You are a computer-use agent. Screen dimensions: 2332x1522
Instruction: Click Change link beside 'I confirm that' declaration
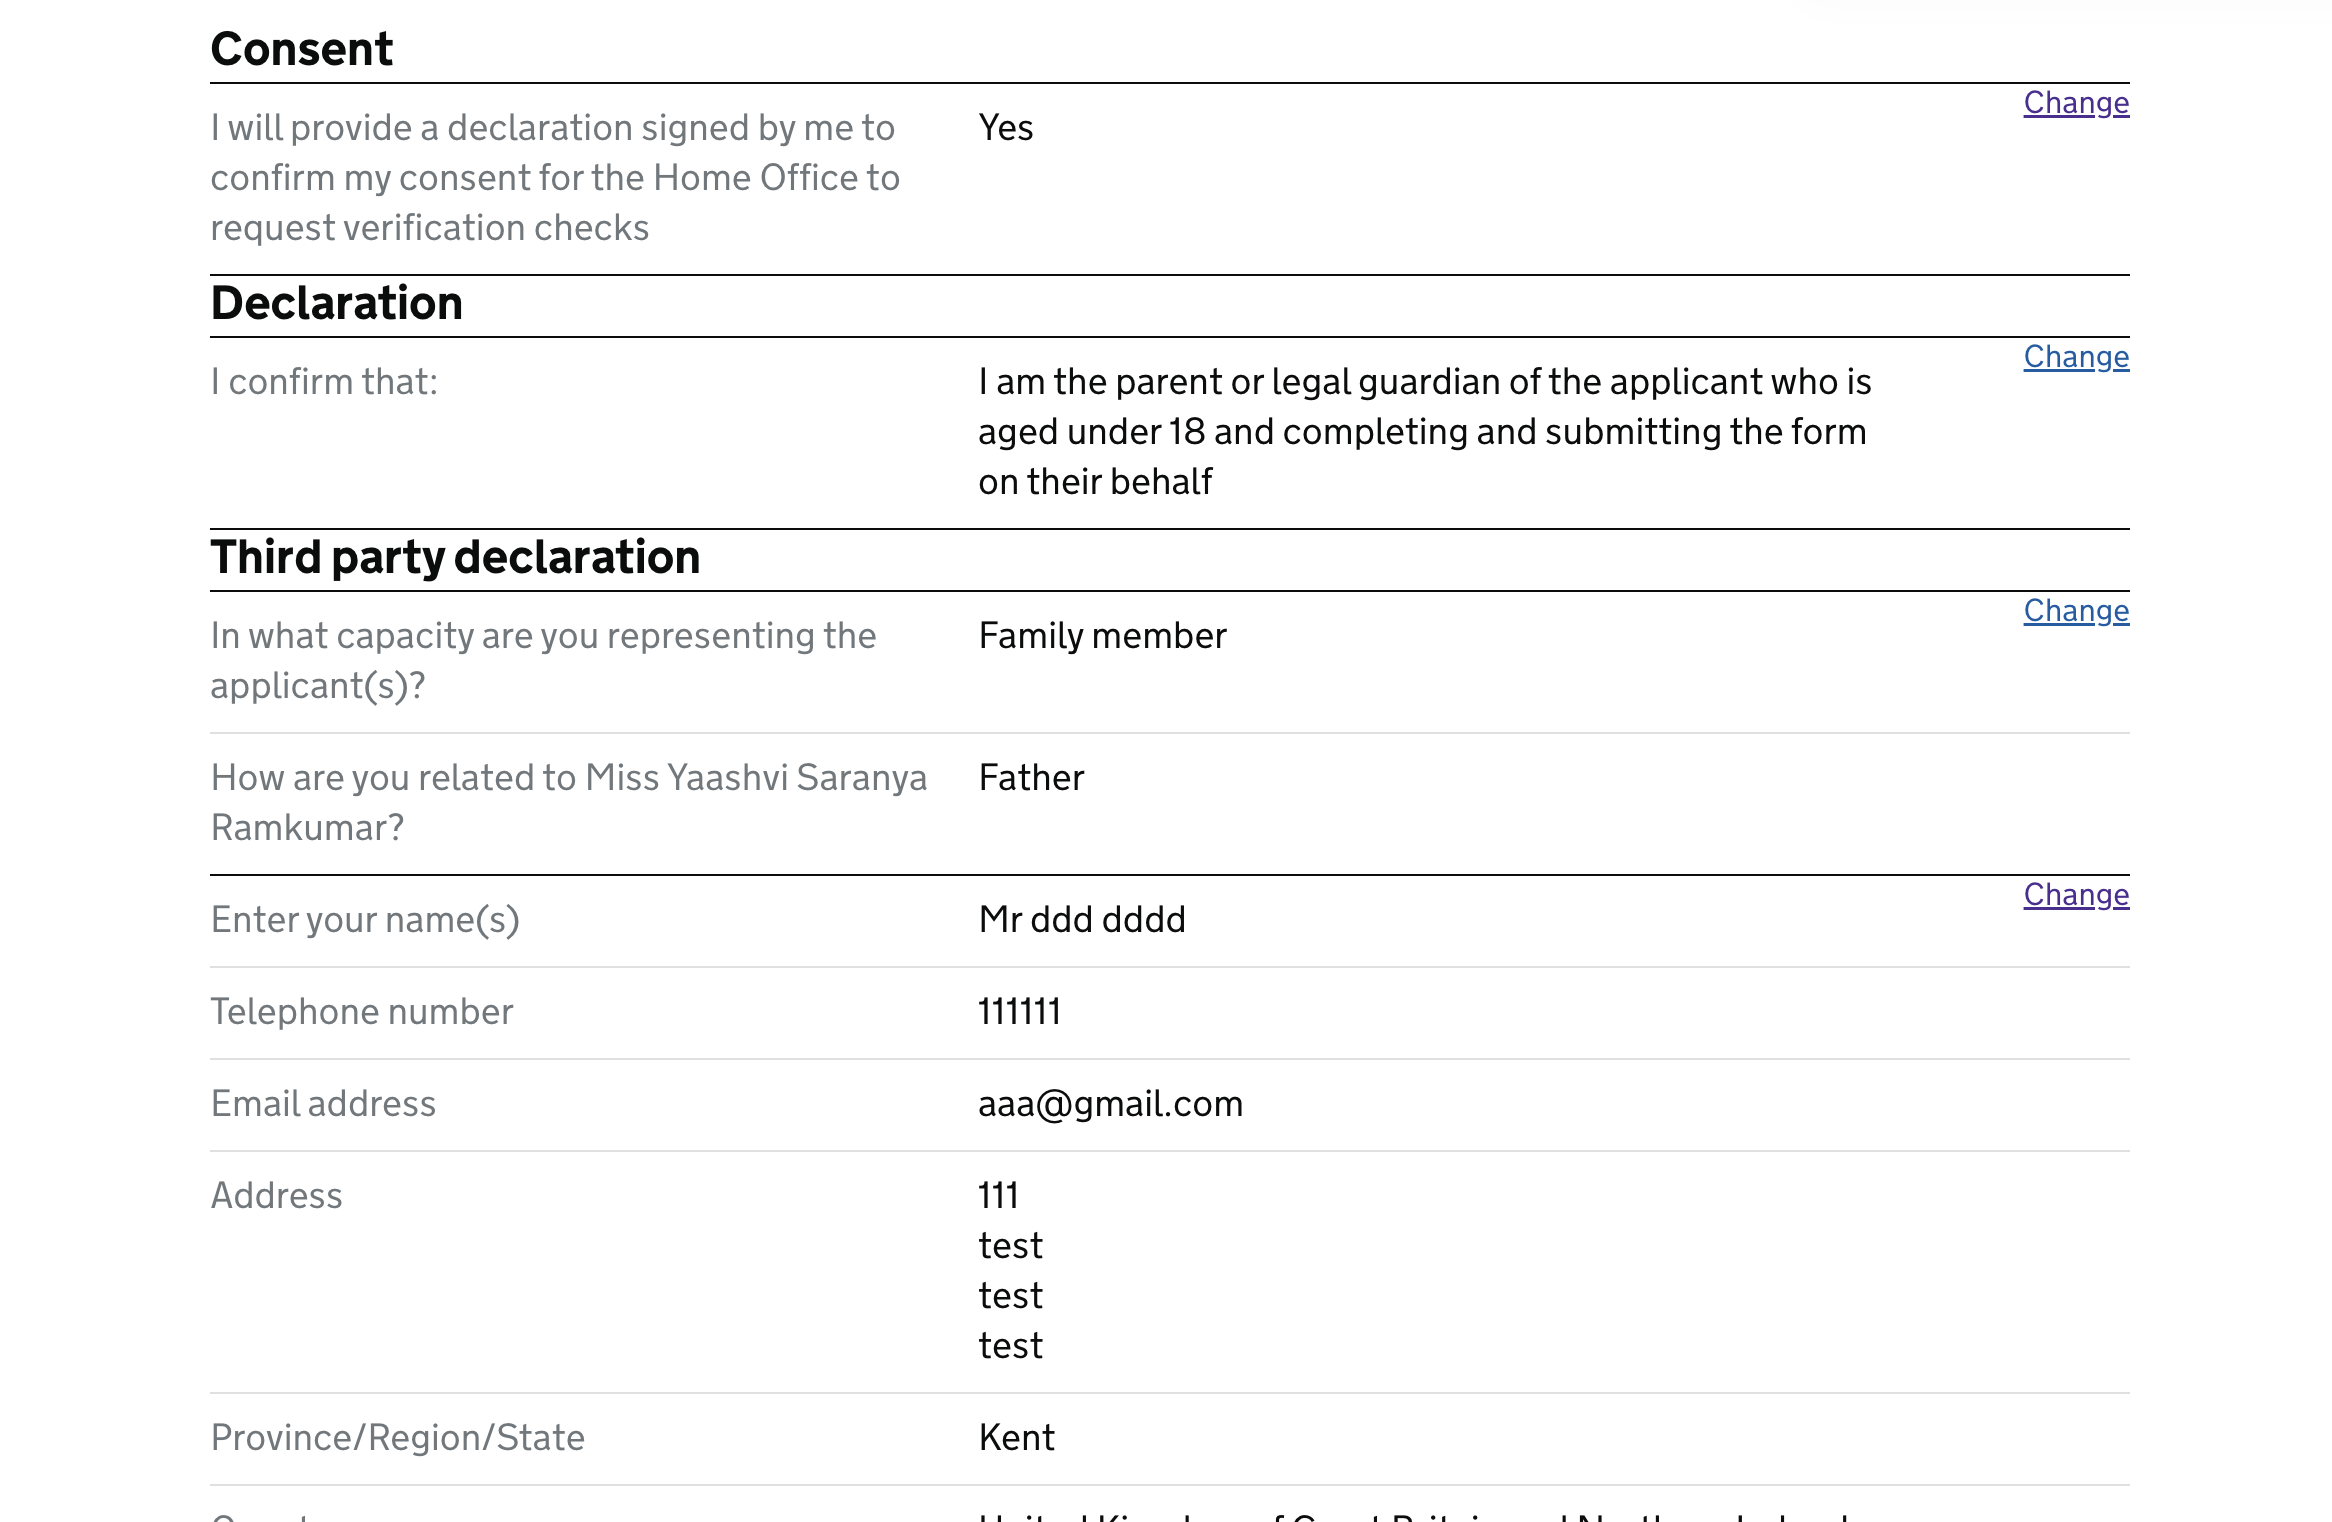[x=2075, y=357]
